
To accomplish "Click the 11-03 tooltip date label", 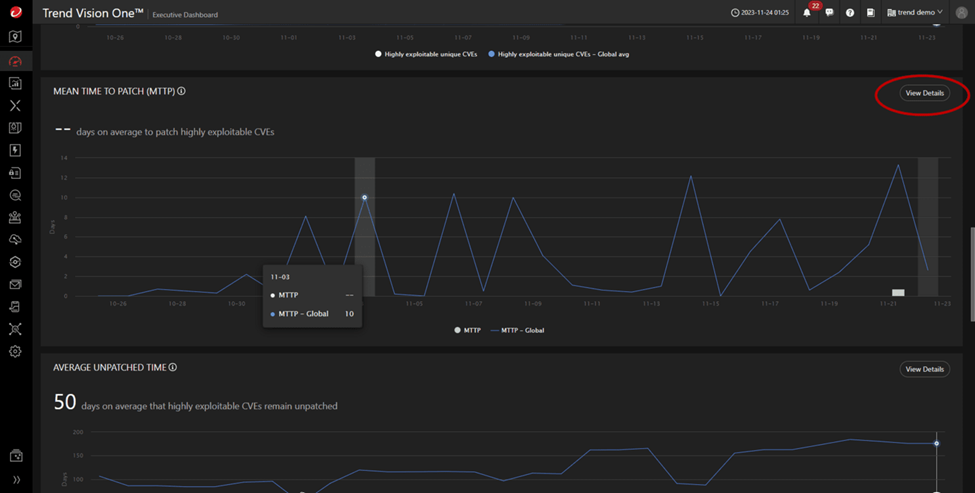I will coord(280,277).
